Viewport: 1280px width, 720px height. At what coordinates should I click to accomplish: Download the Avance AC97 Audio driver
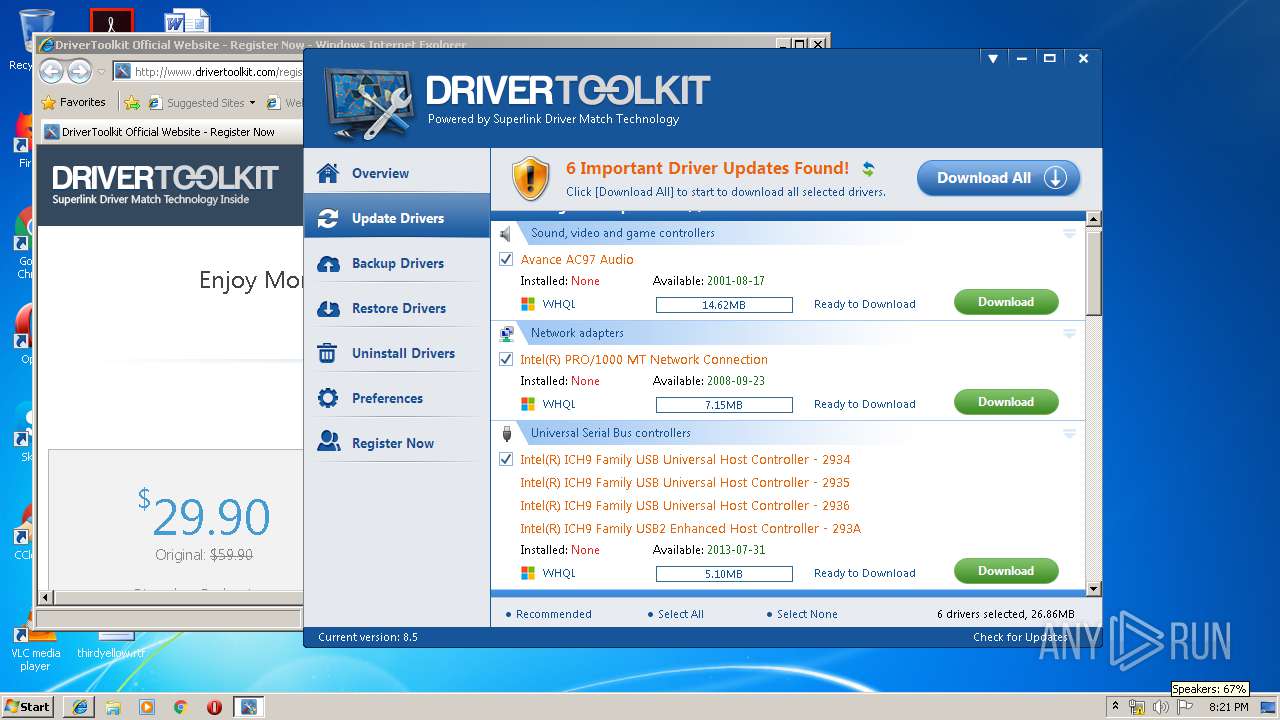click(1006, 302)
